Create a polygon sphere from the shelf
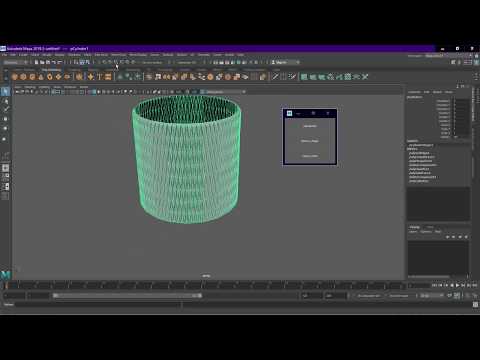The height and width of the screenshot is (360, 480). coord(14,77)
